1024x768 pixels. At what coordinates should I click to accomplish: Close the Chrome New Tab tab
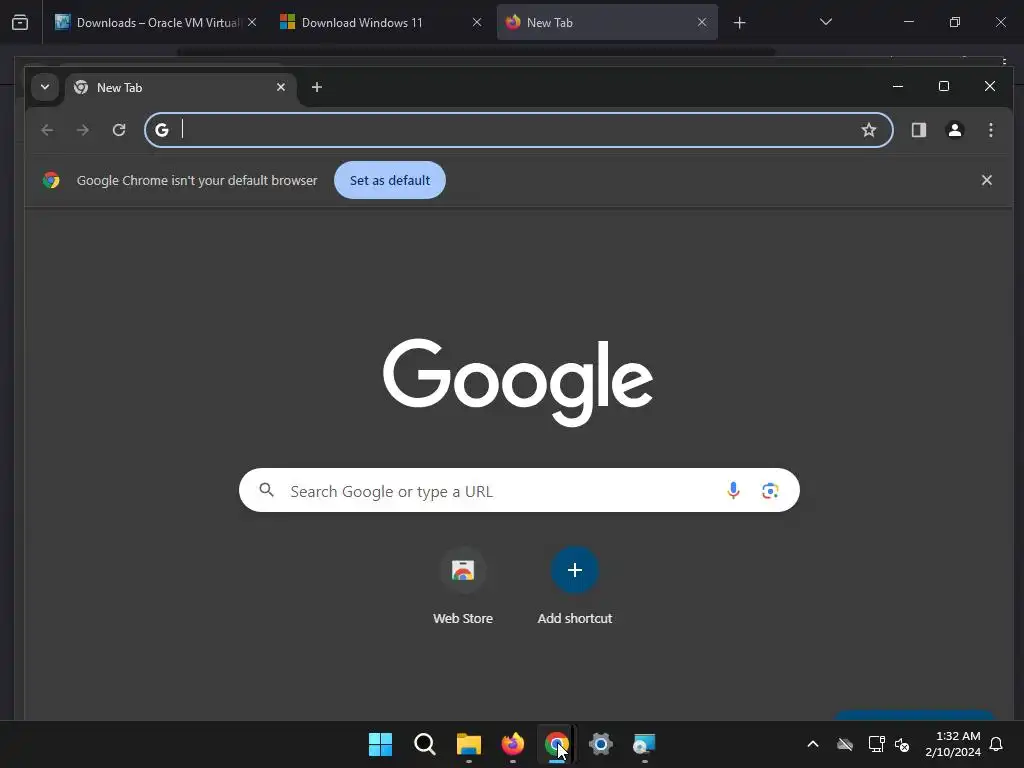pos(281,88)
